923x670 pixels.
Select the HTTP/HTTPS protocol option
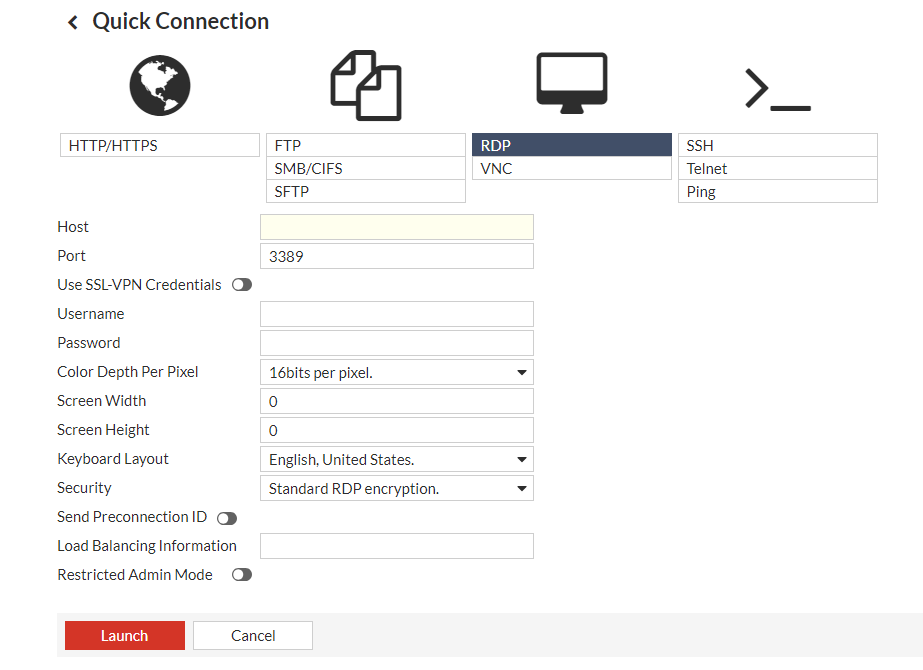pyautogui.click(x=160, y=146)
